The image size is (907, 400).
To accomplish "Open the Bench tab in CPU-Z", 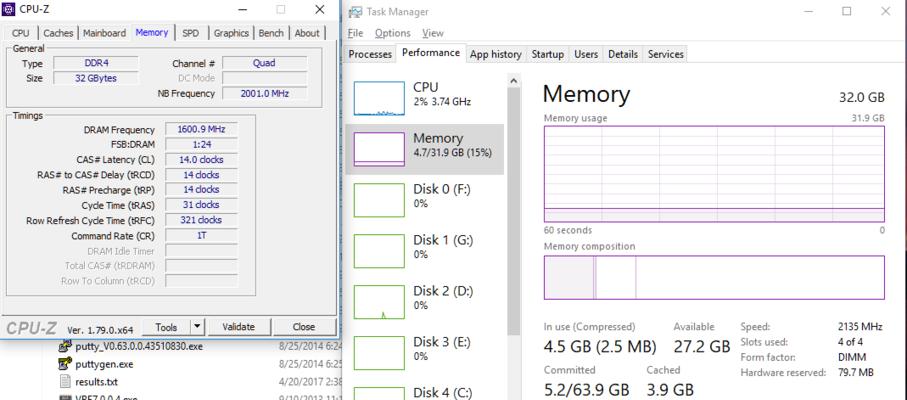I will coord(271,33).
